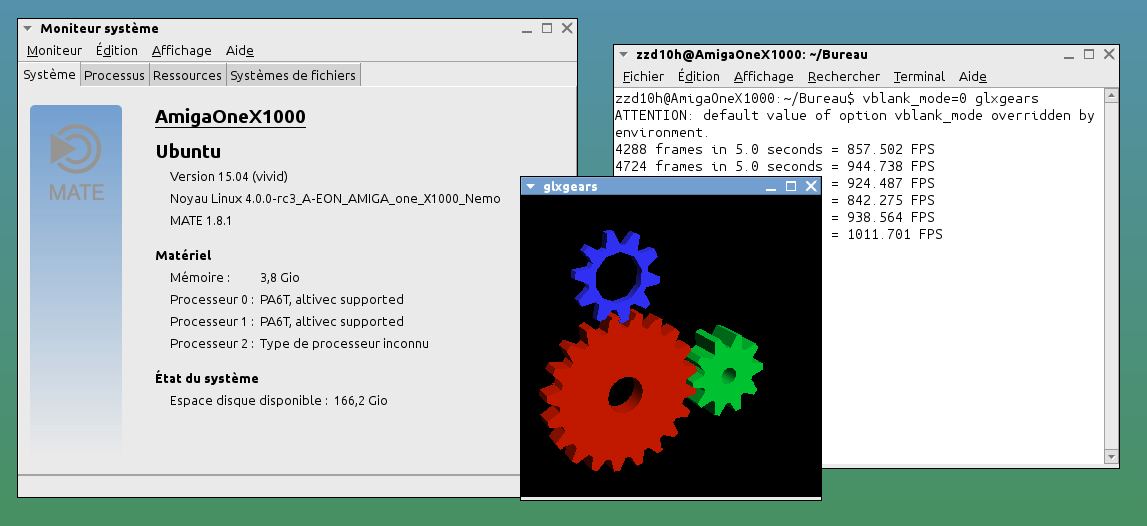Click the MATE logo icon
This screenshot has height=526, width=1147.
coord(76,151)
